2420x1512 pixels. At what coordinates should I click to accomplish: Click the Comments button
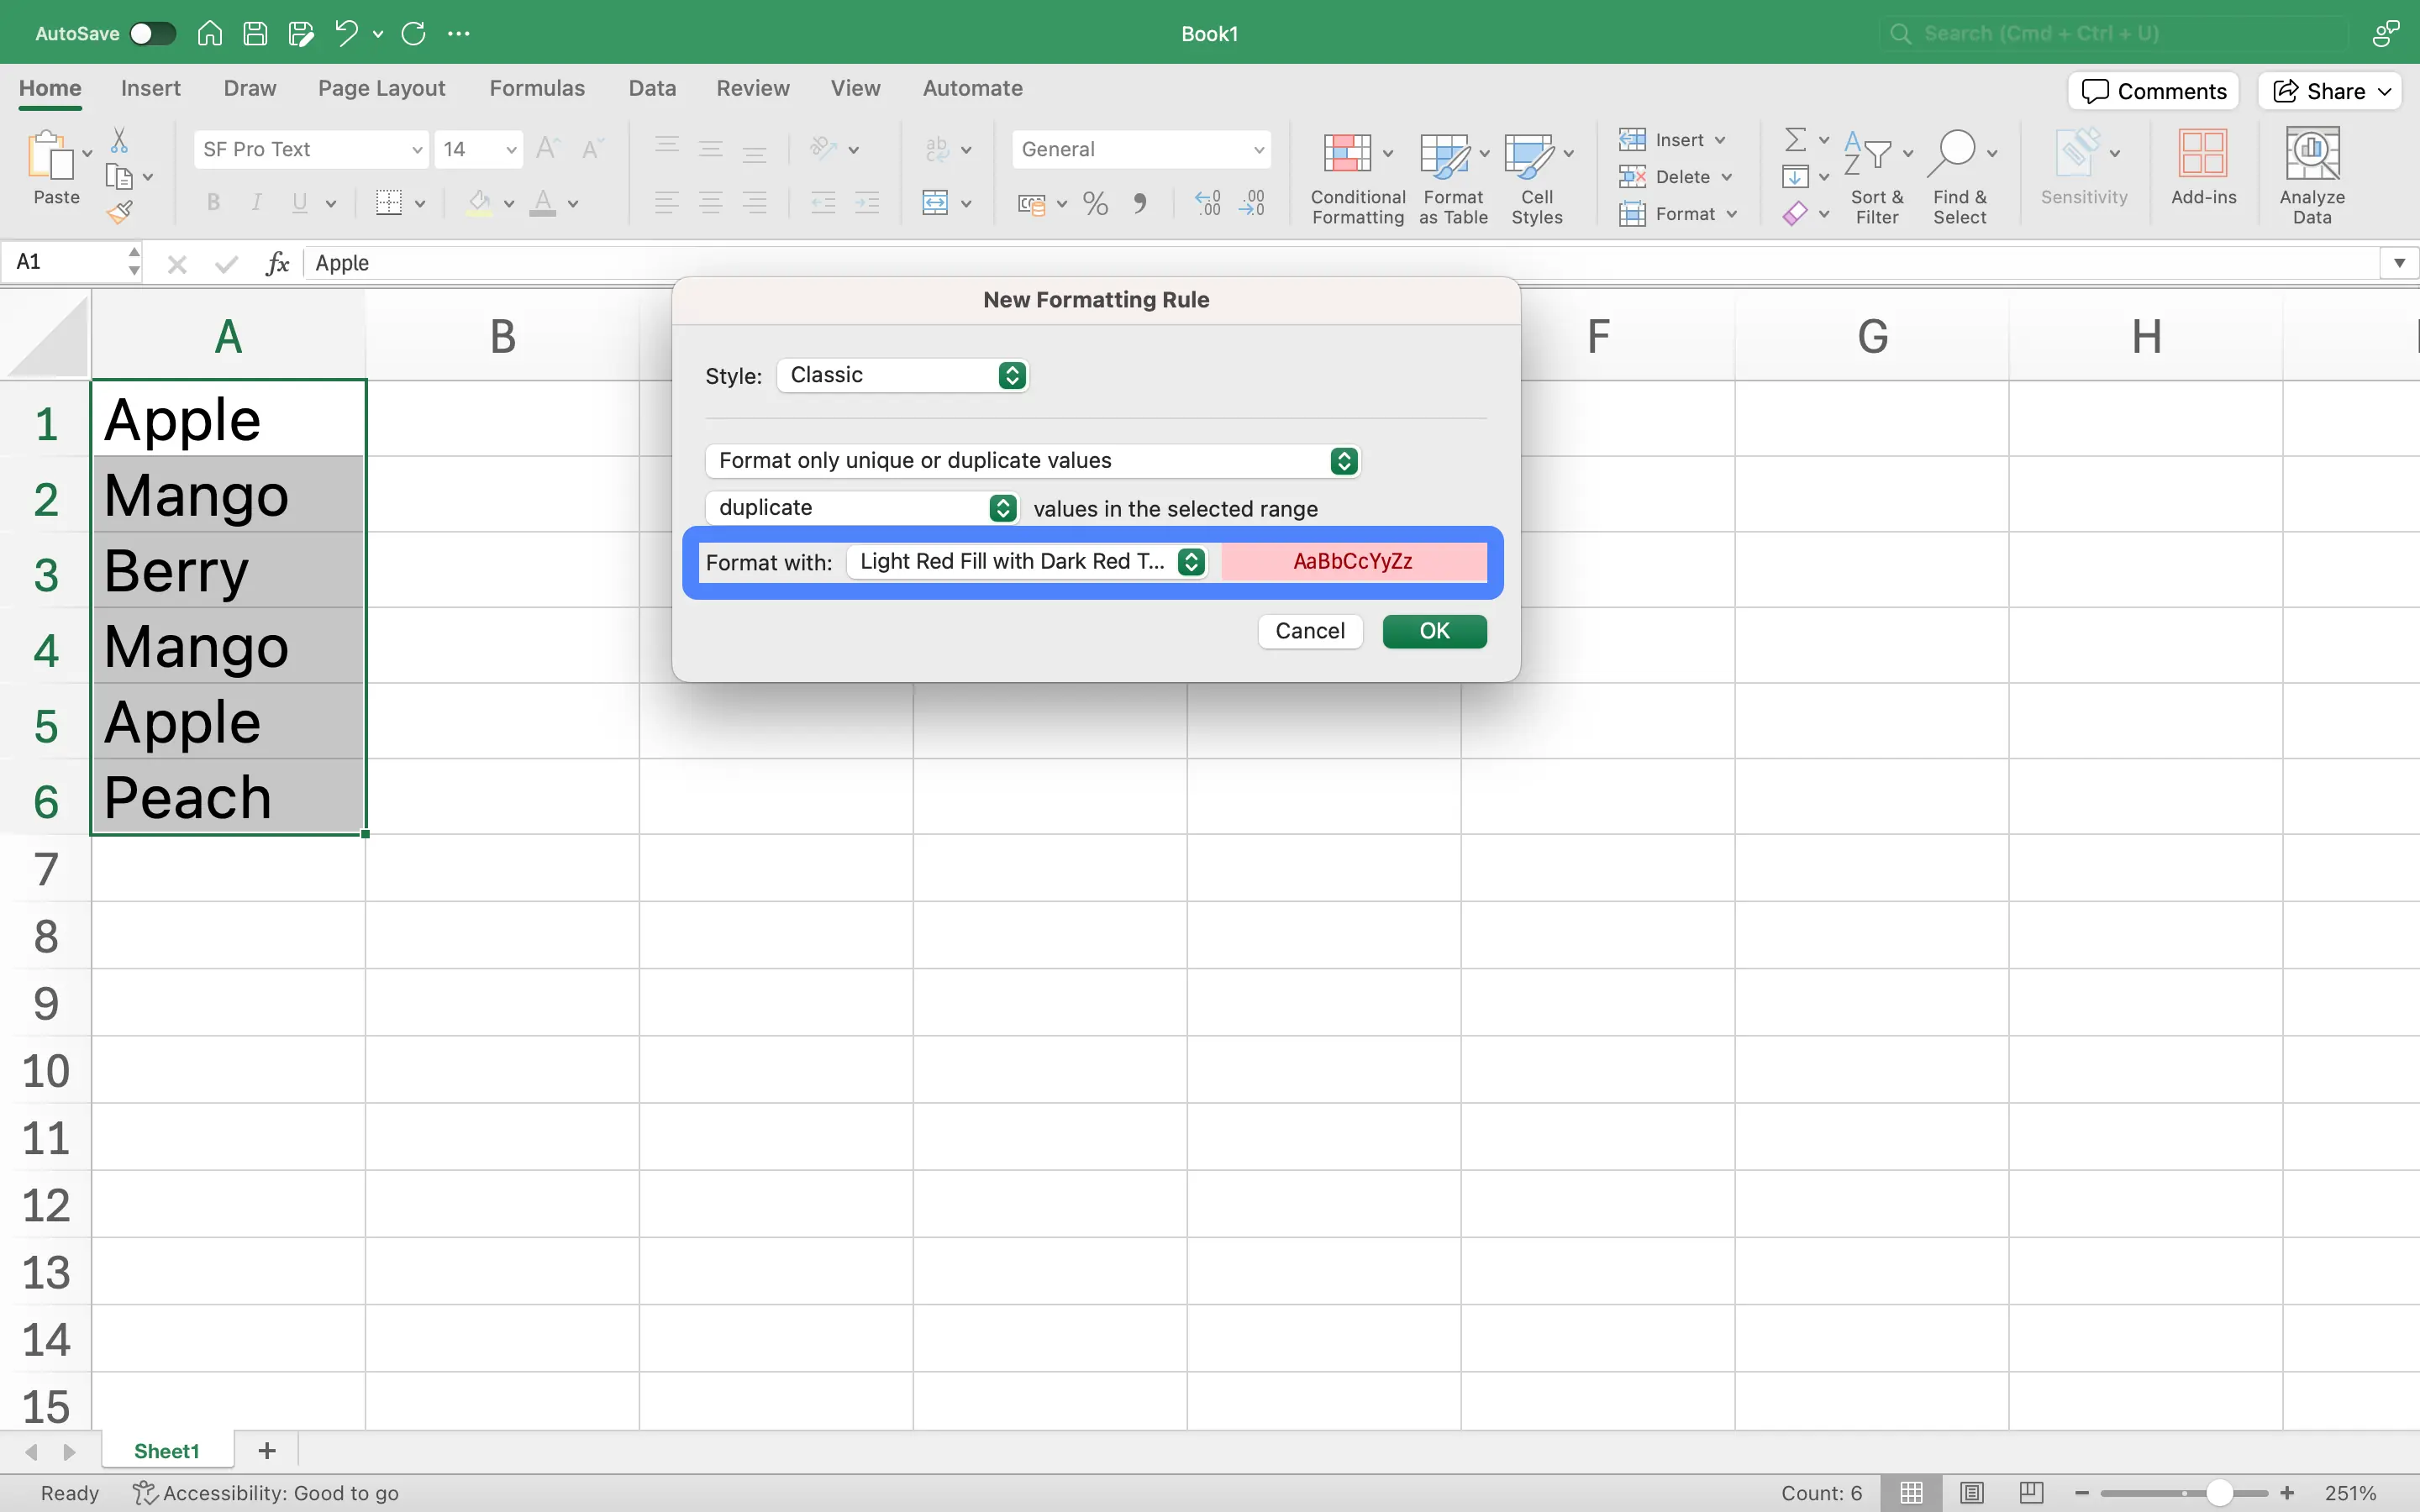[2153, 91]
